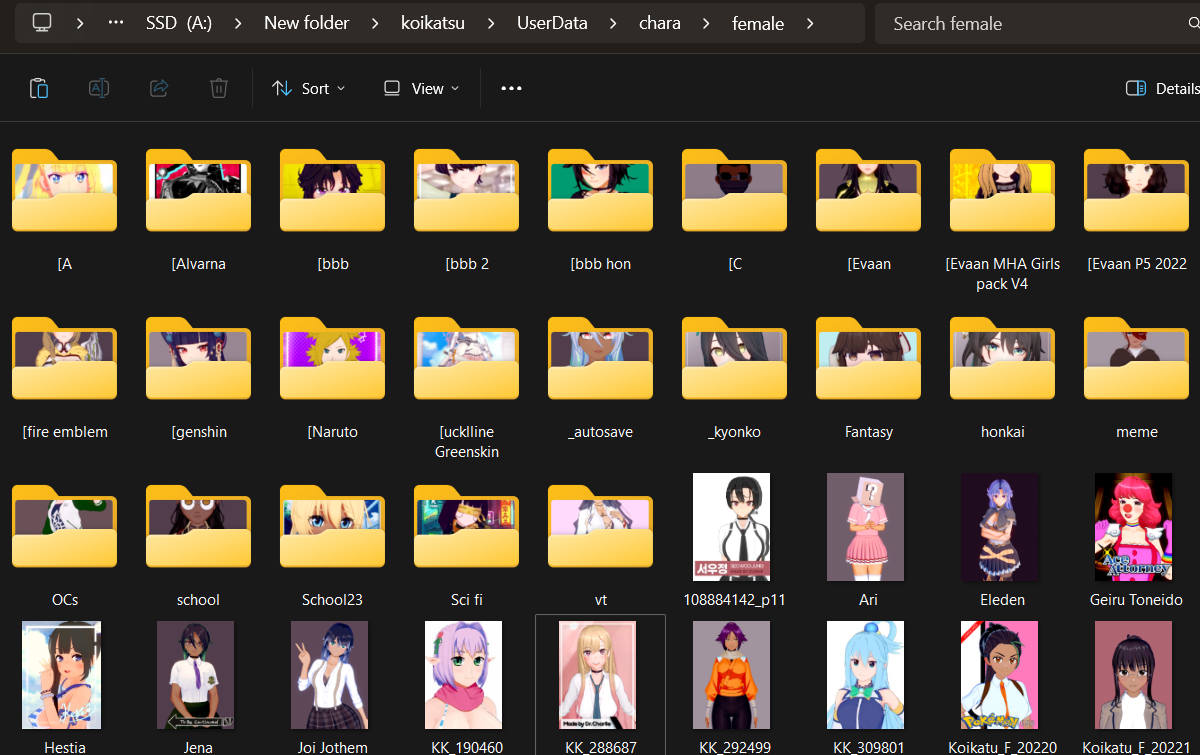Select the [fire emblem folder
The image size is (1200, 755).
(x=65, y=380)
